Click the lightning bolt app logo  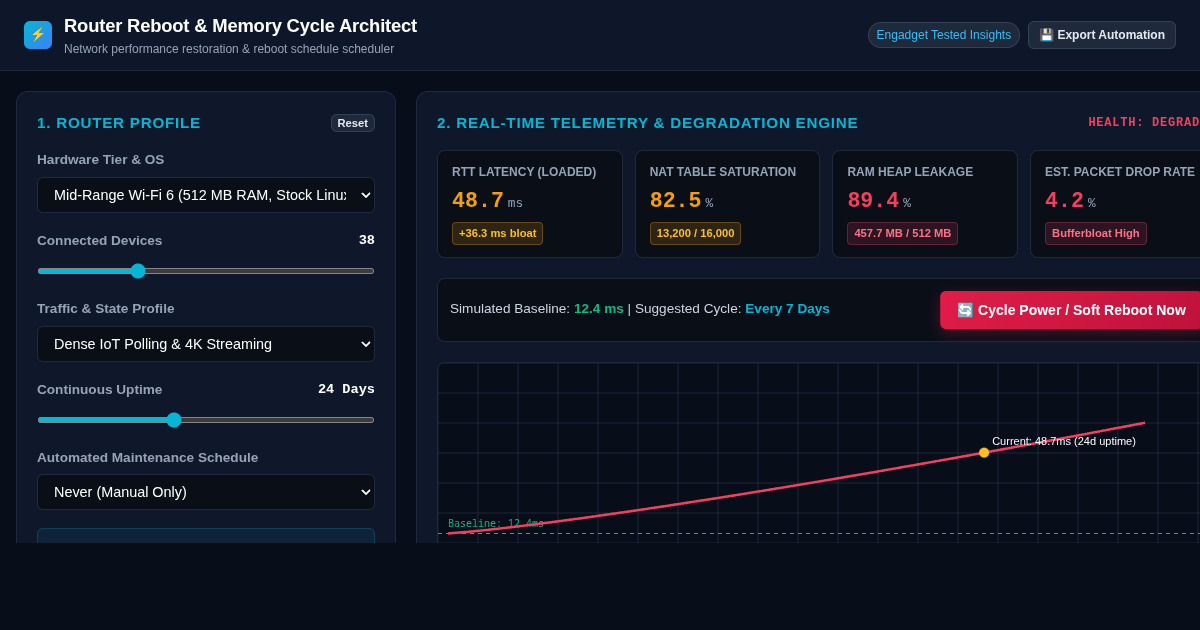[38, 35]
